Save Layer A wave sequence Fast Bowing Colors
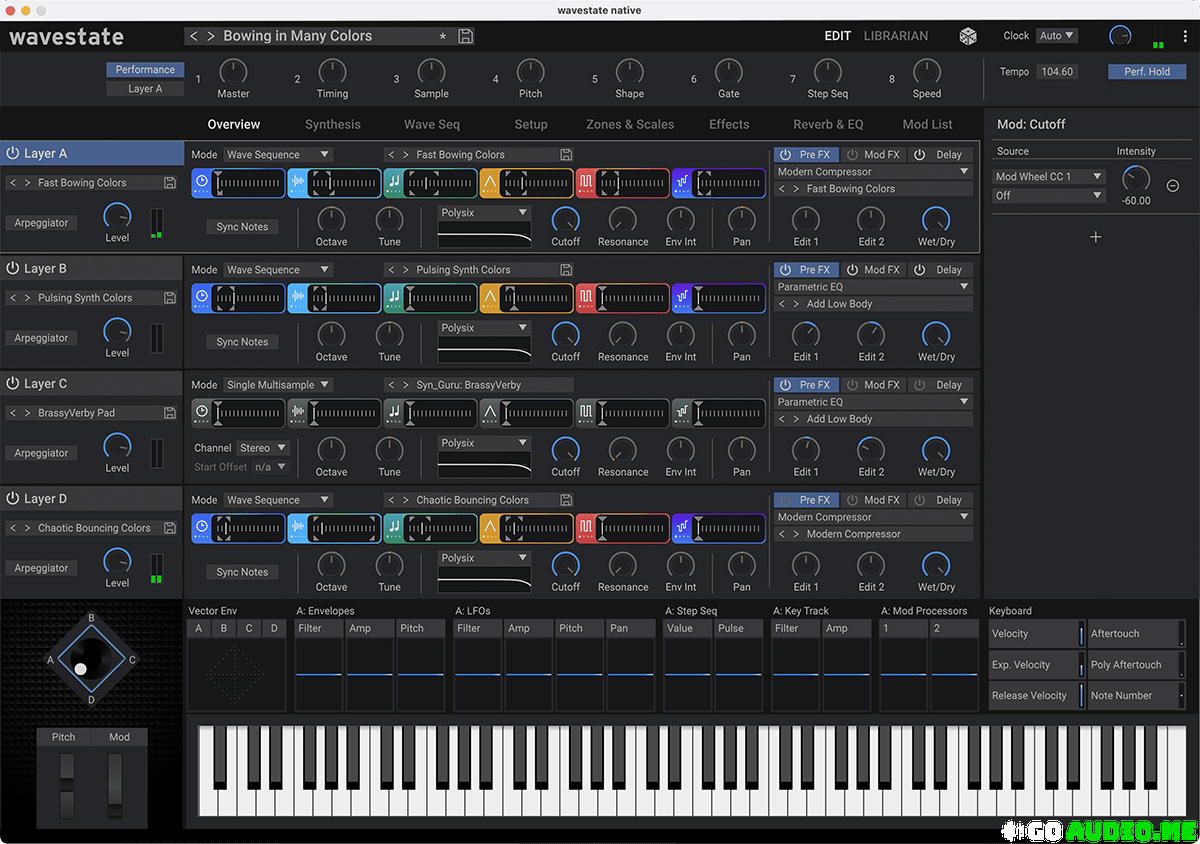1200x844 pixels. click(567, 155)
